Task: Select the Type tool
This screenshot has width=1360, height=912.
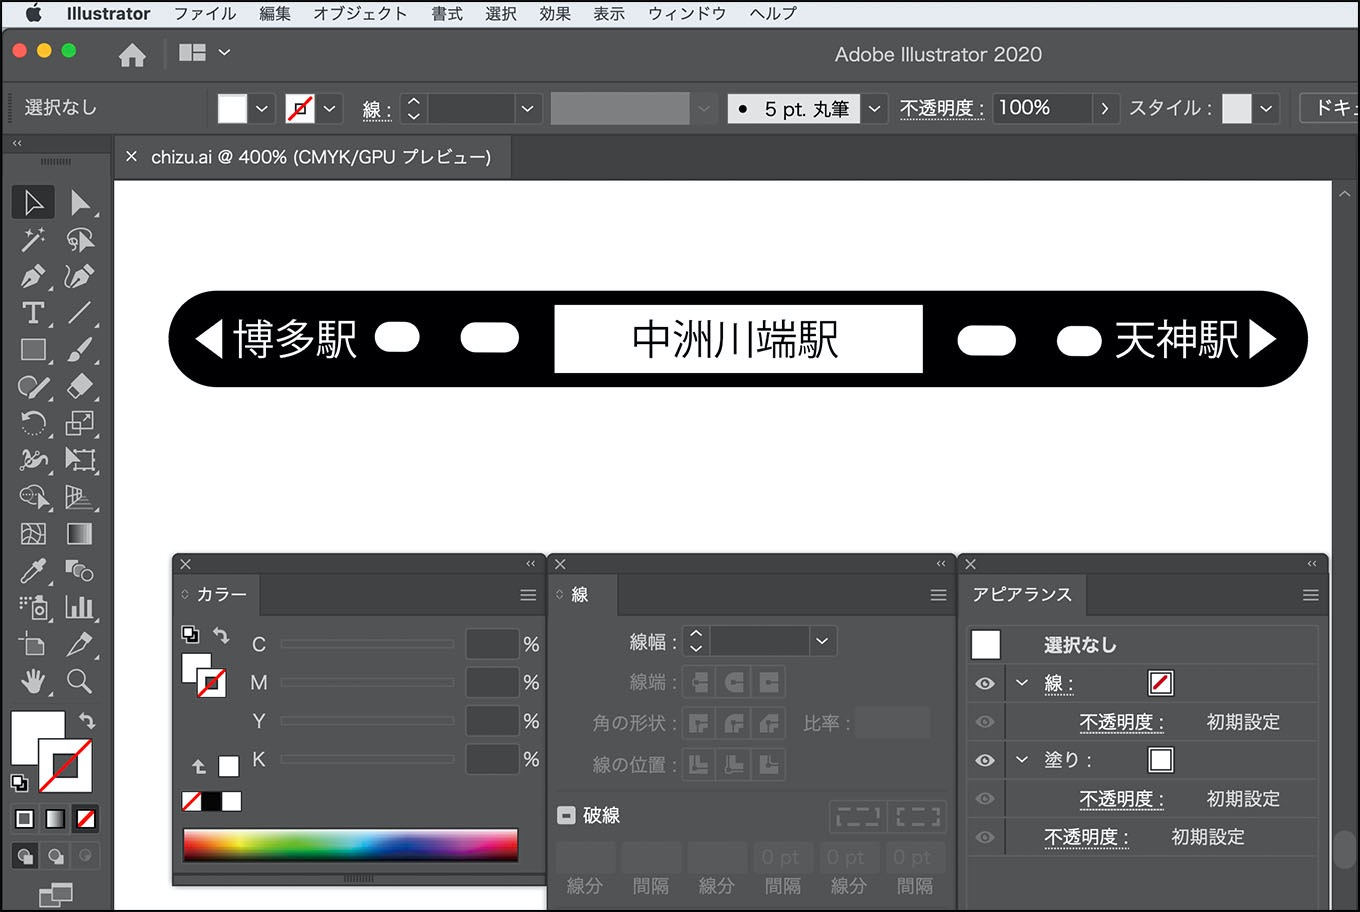Action: pos(34,313)
